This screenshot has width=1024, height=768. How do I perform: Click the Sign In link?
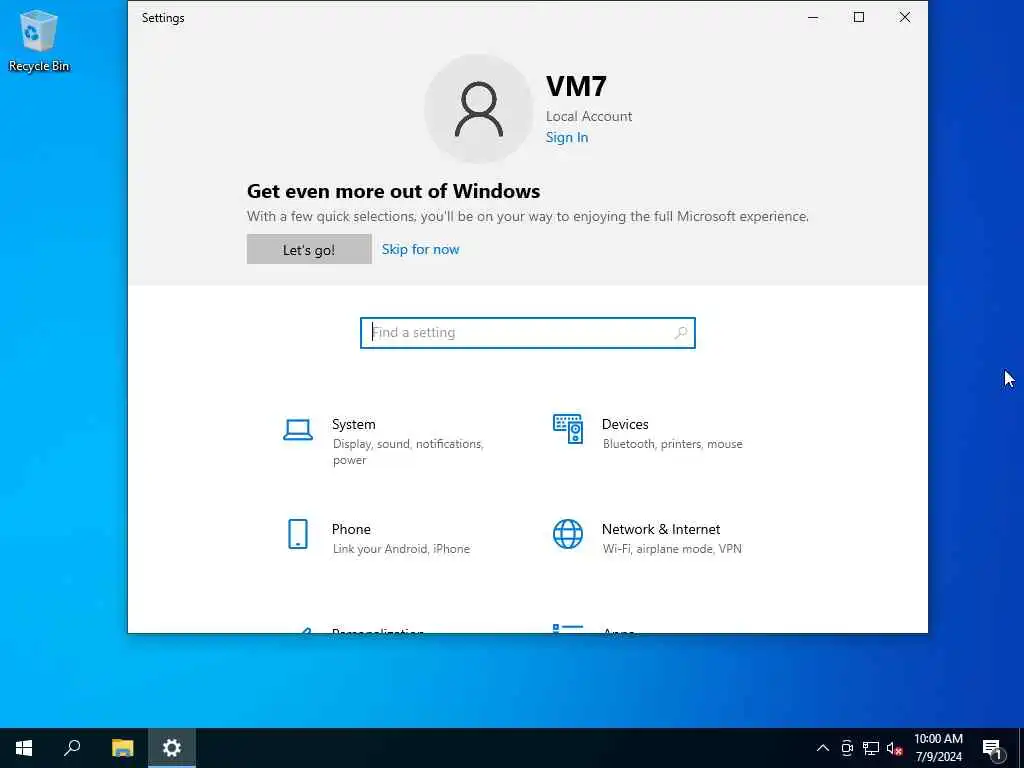[567, 137]
